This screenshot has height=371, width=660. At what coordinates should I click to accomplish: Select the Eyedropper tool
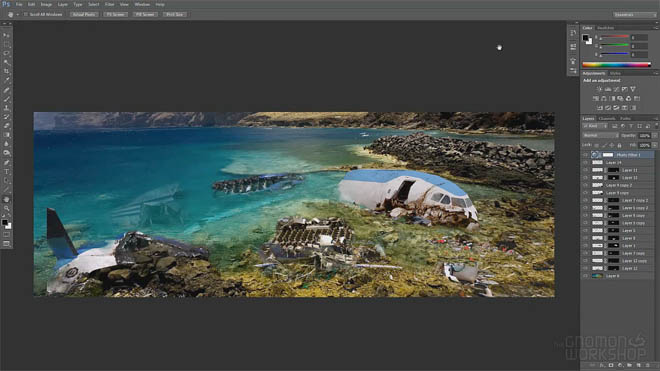(x=6, y=80)
